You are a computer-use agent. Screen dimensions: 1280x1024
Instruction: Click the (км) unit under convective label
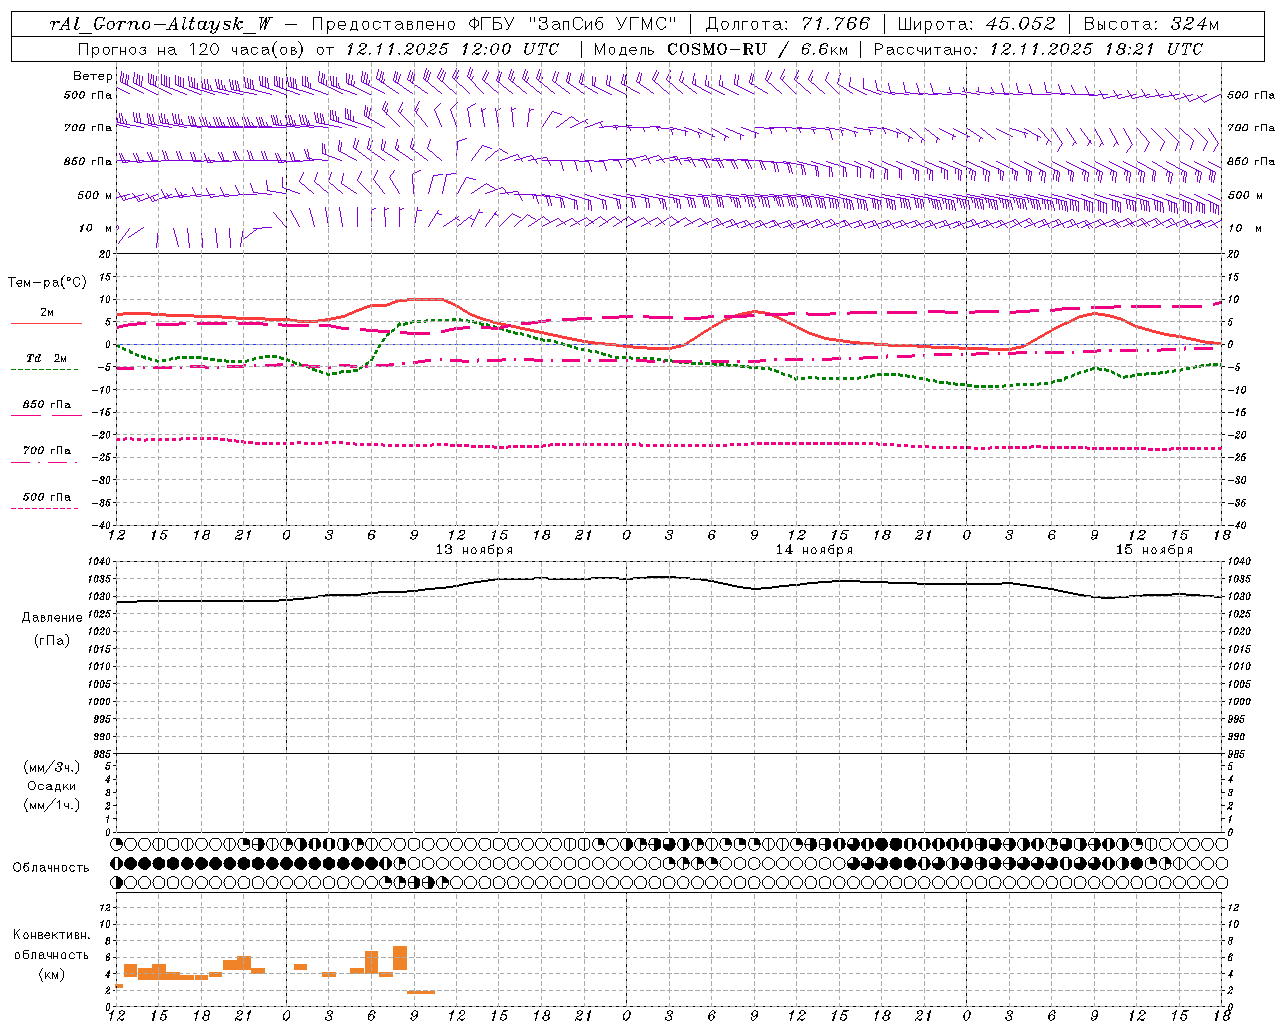coord(52,974)
